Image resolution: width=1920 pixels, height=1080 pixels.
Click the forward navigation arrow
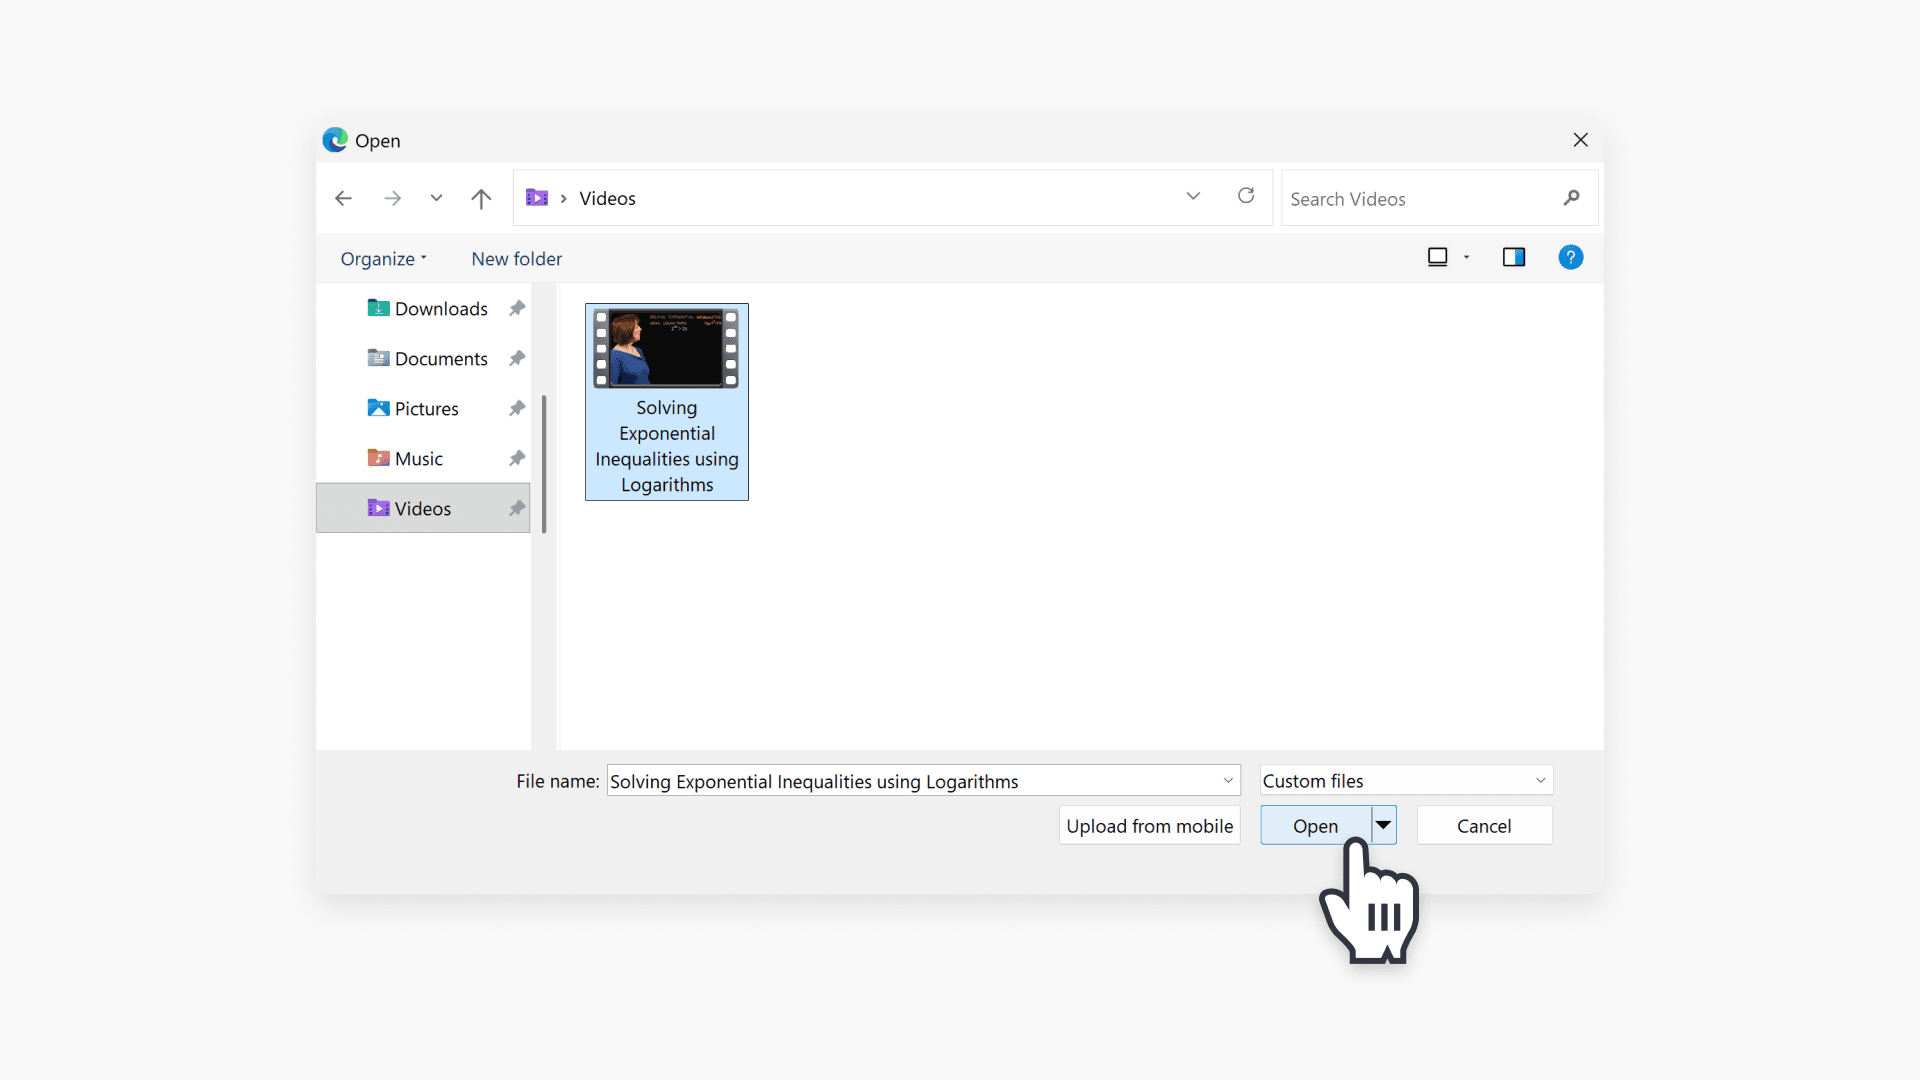(393, 198)
